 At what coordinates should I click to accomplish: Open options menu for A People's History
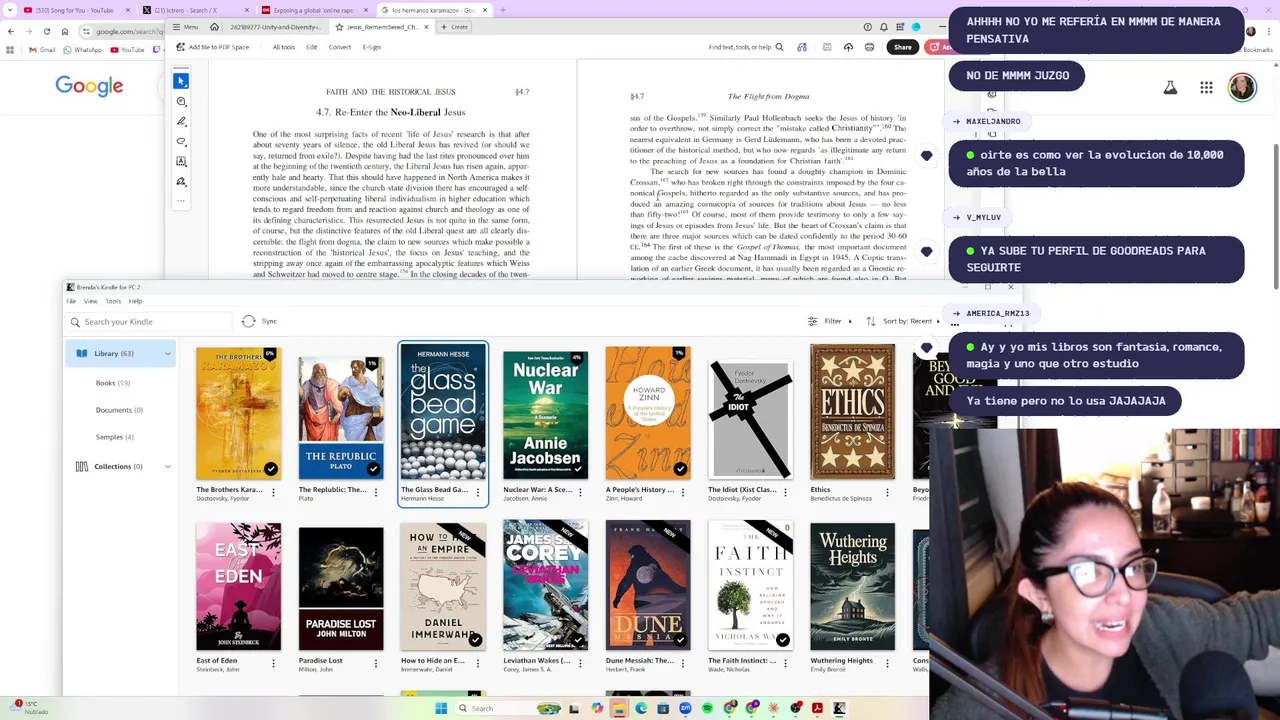tap(682, 492)
